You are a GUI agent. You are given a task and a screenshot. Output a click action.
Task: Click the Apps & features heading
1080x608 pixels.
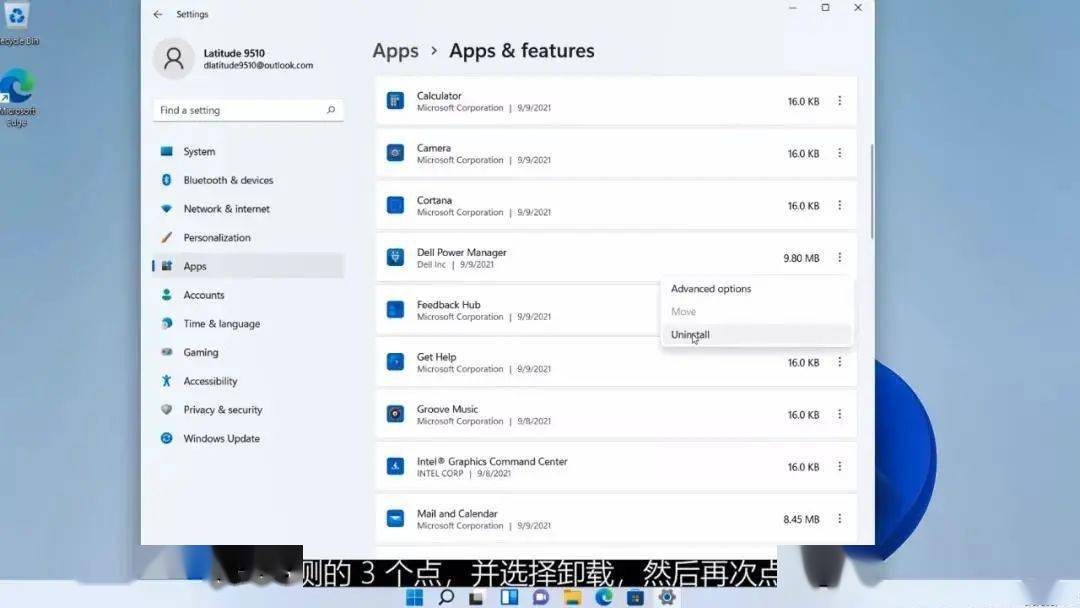pos(521,51)
